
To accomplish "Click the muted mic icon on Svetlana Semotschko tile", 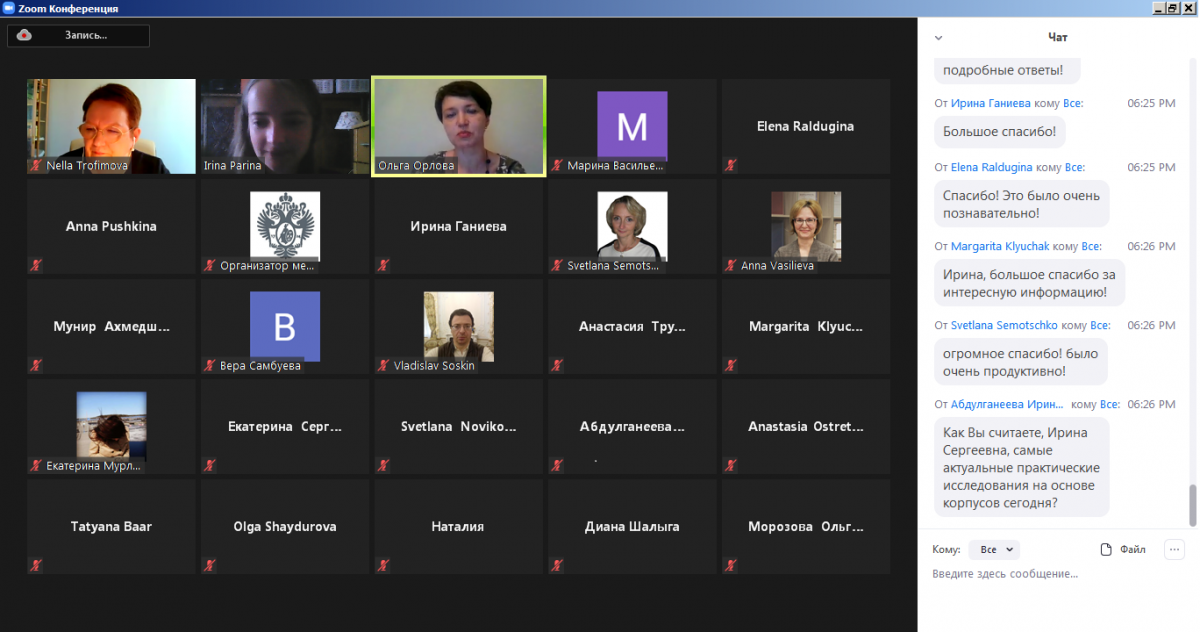I will coord(558,266).
